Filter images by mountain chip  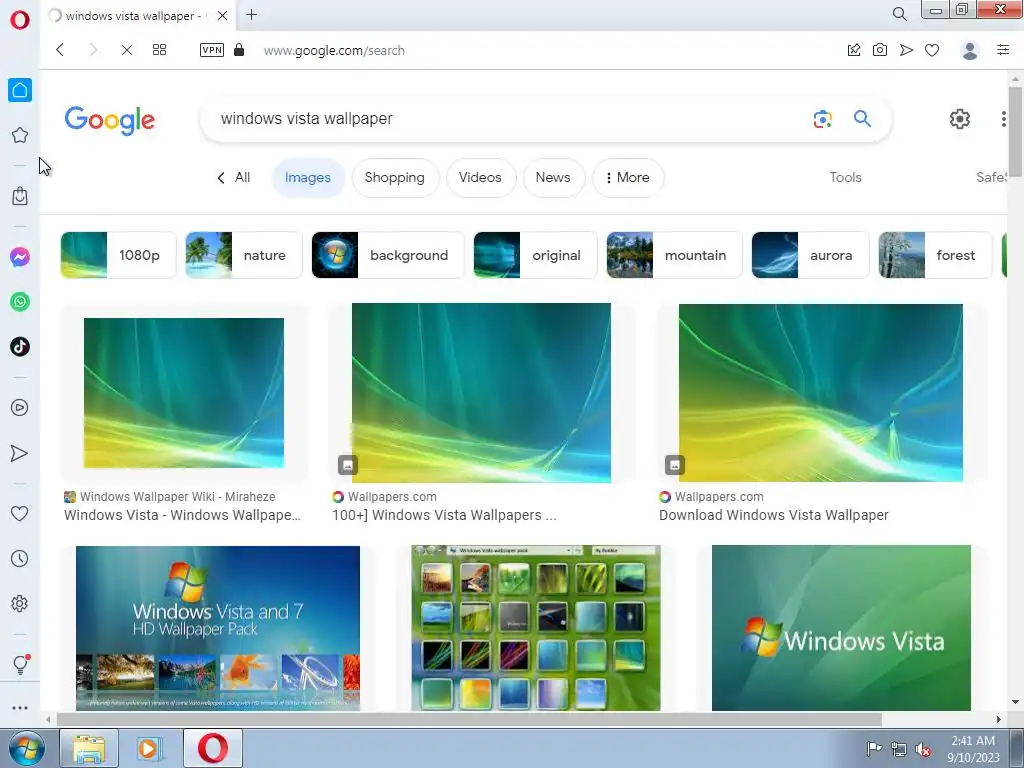tap(675, 255)
